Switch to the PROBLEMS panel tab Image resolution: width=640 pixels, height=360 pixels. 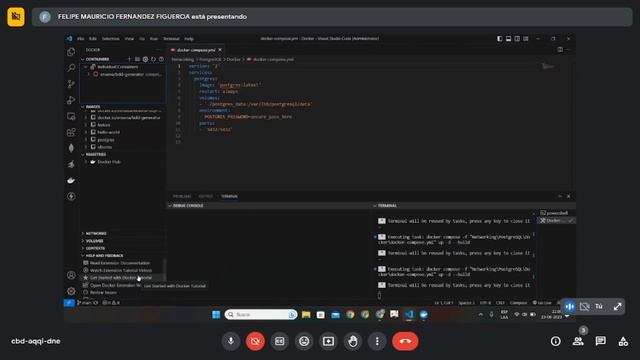[x=182, y=196]
